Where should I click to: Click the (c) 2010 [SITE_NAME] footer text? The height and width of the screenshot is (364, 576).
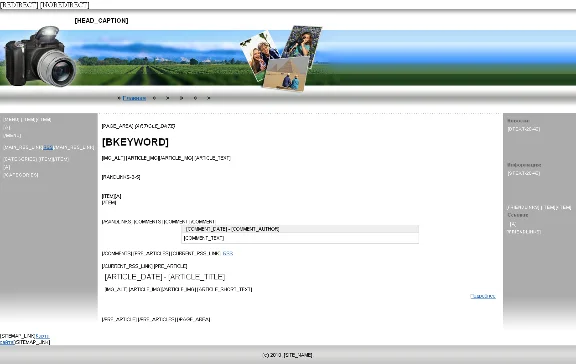pos(287,355)
